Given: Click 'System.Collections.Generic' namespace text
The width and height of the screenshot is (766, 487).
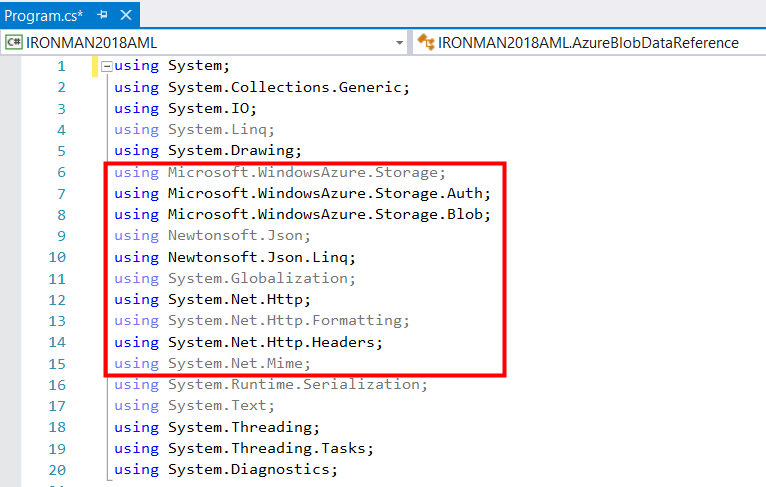Looking at the screenshot, I should point(284,87).
